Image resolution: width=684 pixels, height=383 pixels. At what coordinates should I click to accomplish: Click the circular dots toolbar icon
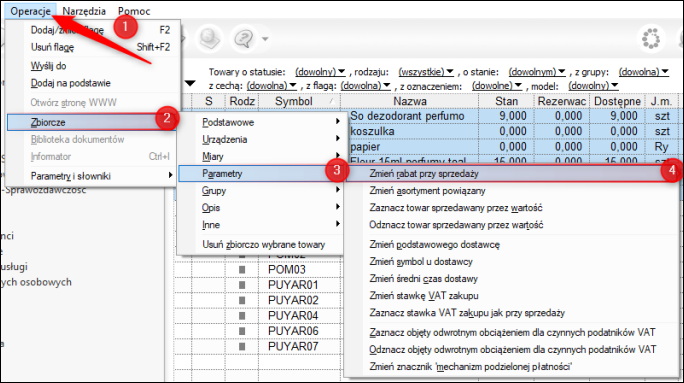pos(651,39)
